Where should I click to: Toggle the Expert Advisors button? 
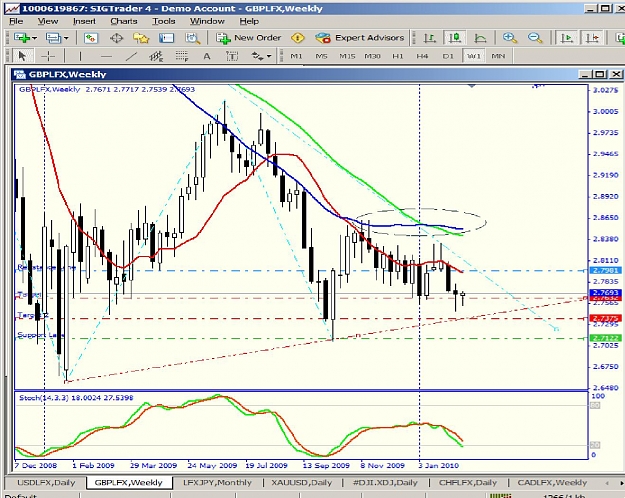360,38
